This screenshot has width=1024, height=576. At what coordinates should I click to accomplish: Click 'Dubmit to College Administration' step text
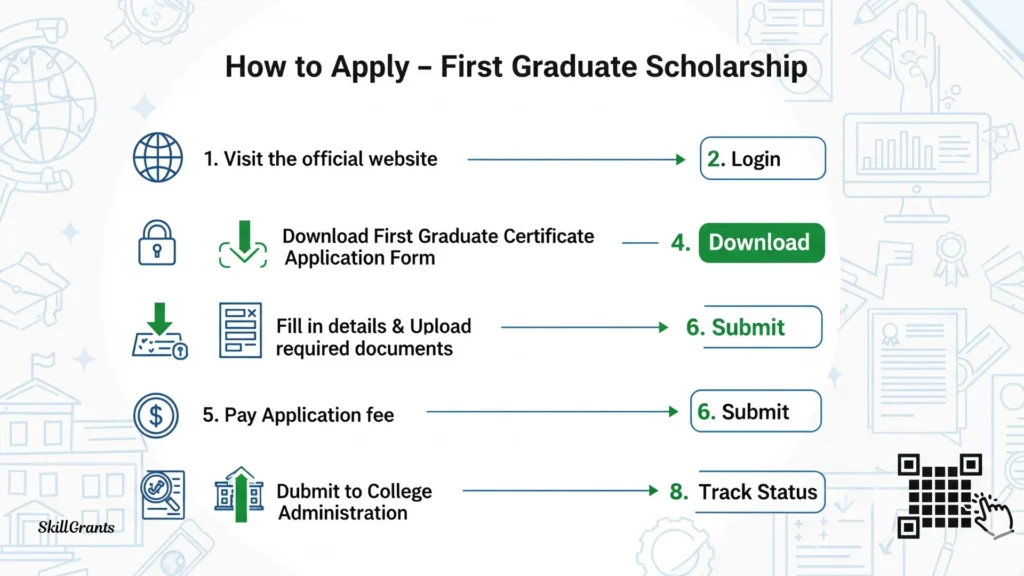coord(354,502)
